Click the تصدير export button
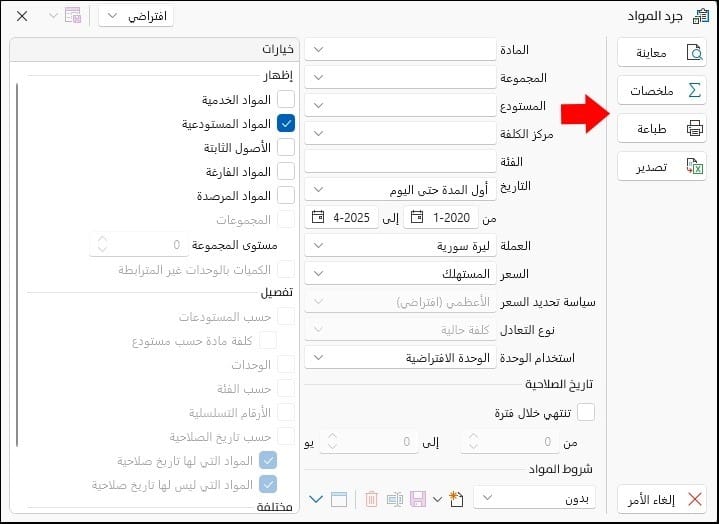This screenshot has height=524, width=719. pyautogui.click(x=662, y=166)
